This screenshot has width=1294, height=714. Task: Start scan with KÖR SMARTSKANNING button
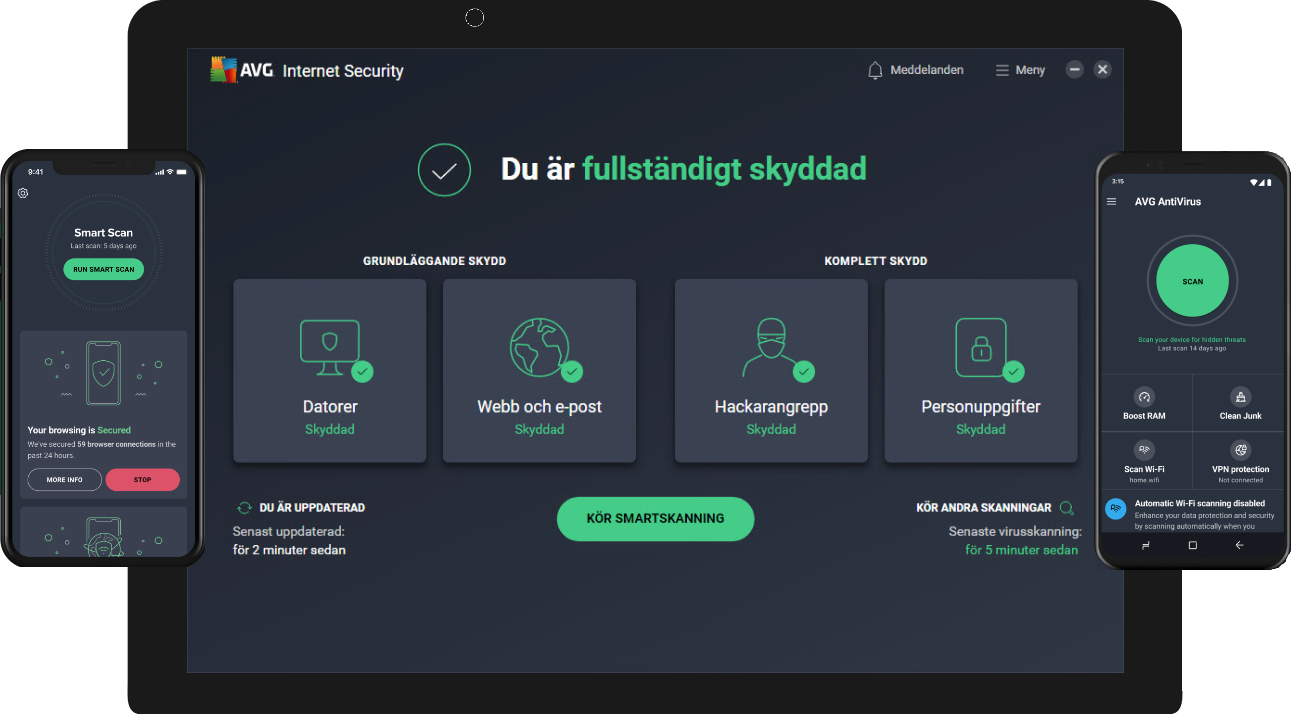pos(655,519)
